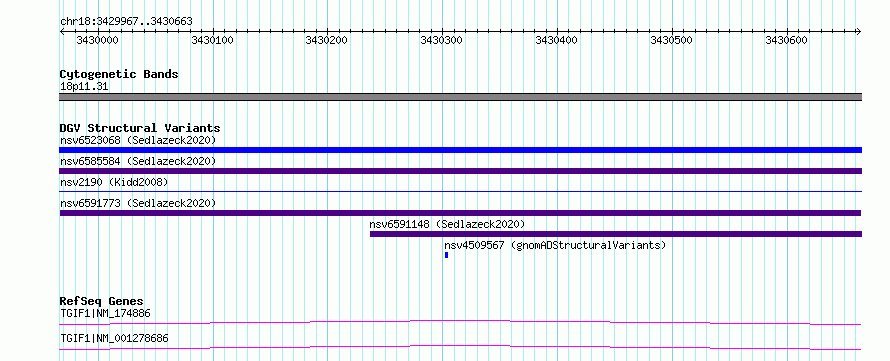Click the 3430300 ruler tick label
The width and height of the screenshot is (890, 361).
point(442,40)
